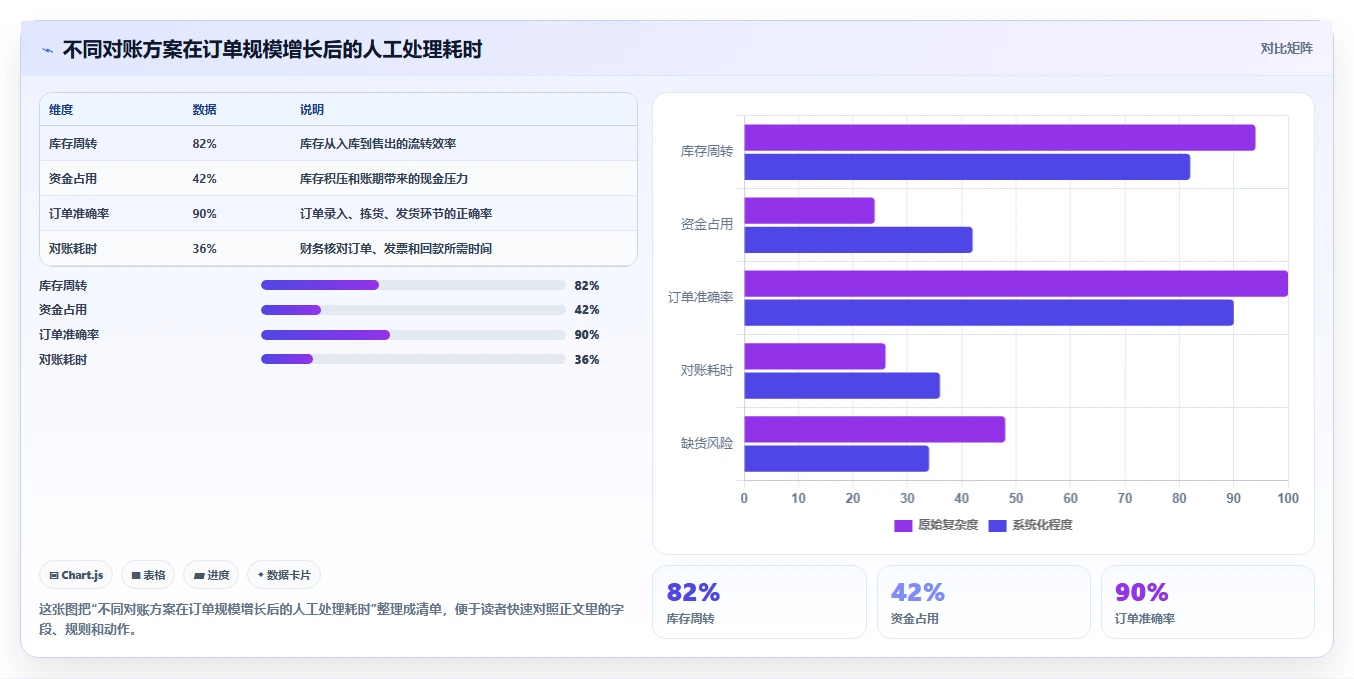1354x679 pixels.
Task: Click the blue 缺货风险 chart bar
Action: (x=837, y=459)
